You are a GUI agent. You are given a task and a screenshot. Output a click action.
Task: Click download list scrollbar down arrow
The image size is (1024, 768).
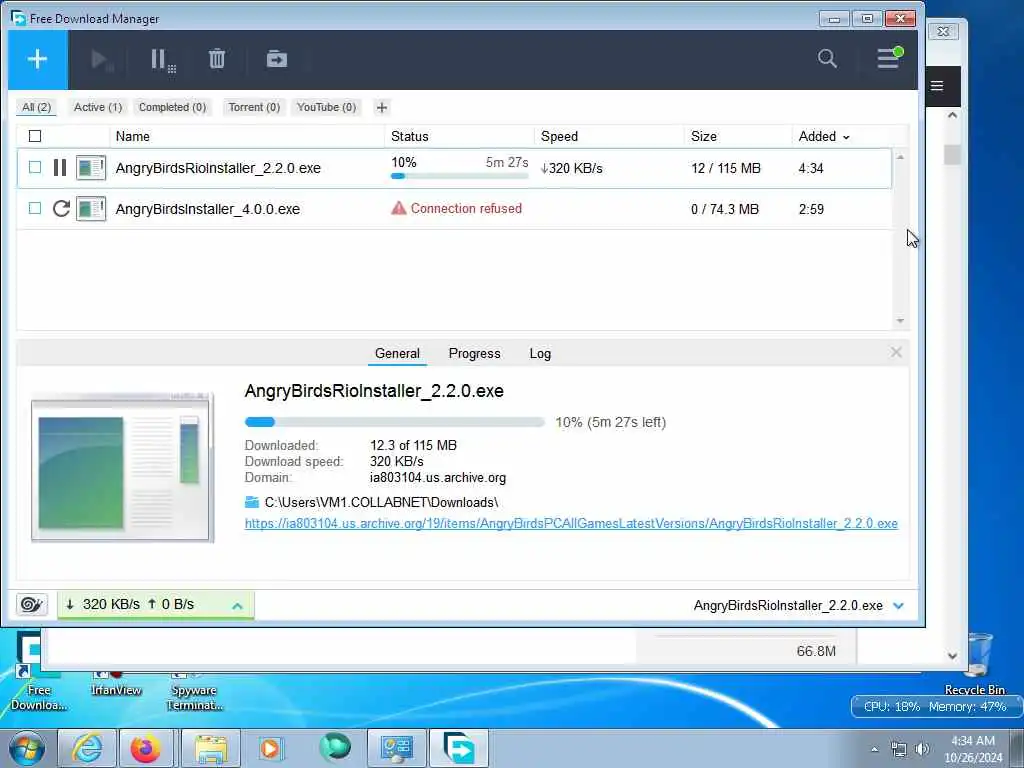pyautogui.click(x=900, y=321)
